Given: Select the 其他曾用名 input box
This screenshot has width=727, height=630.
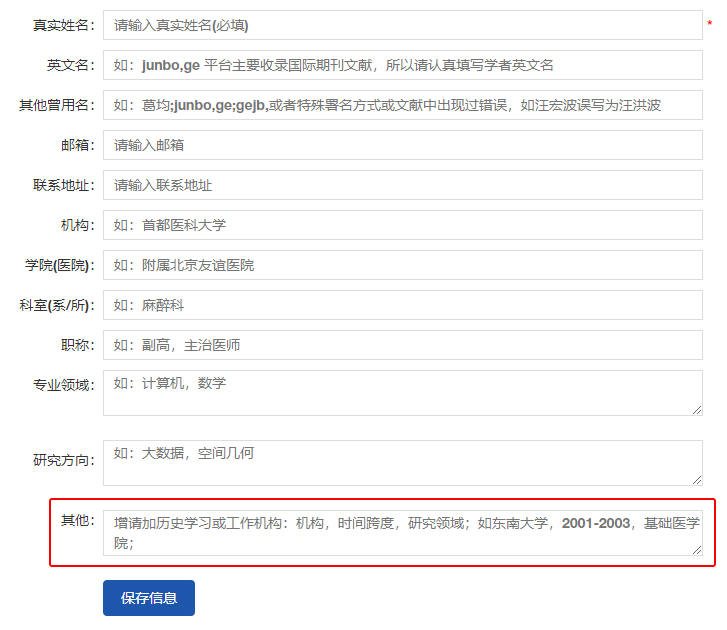Looking at the screenshot, I should click(x=402, y=105).
